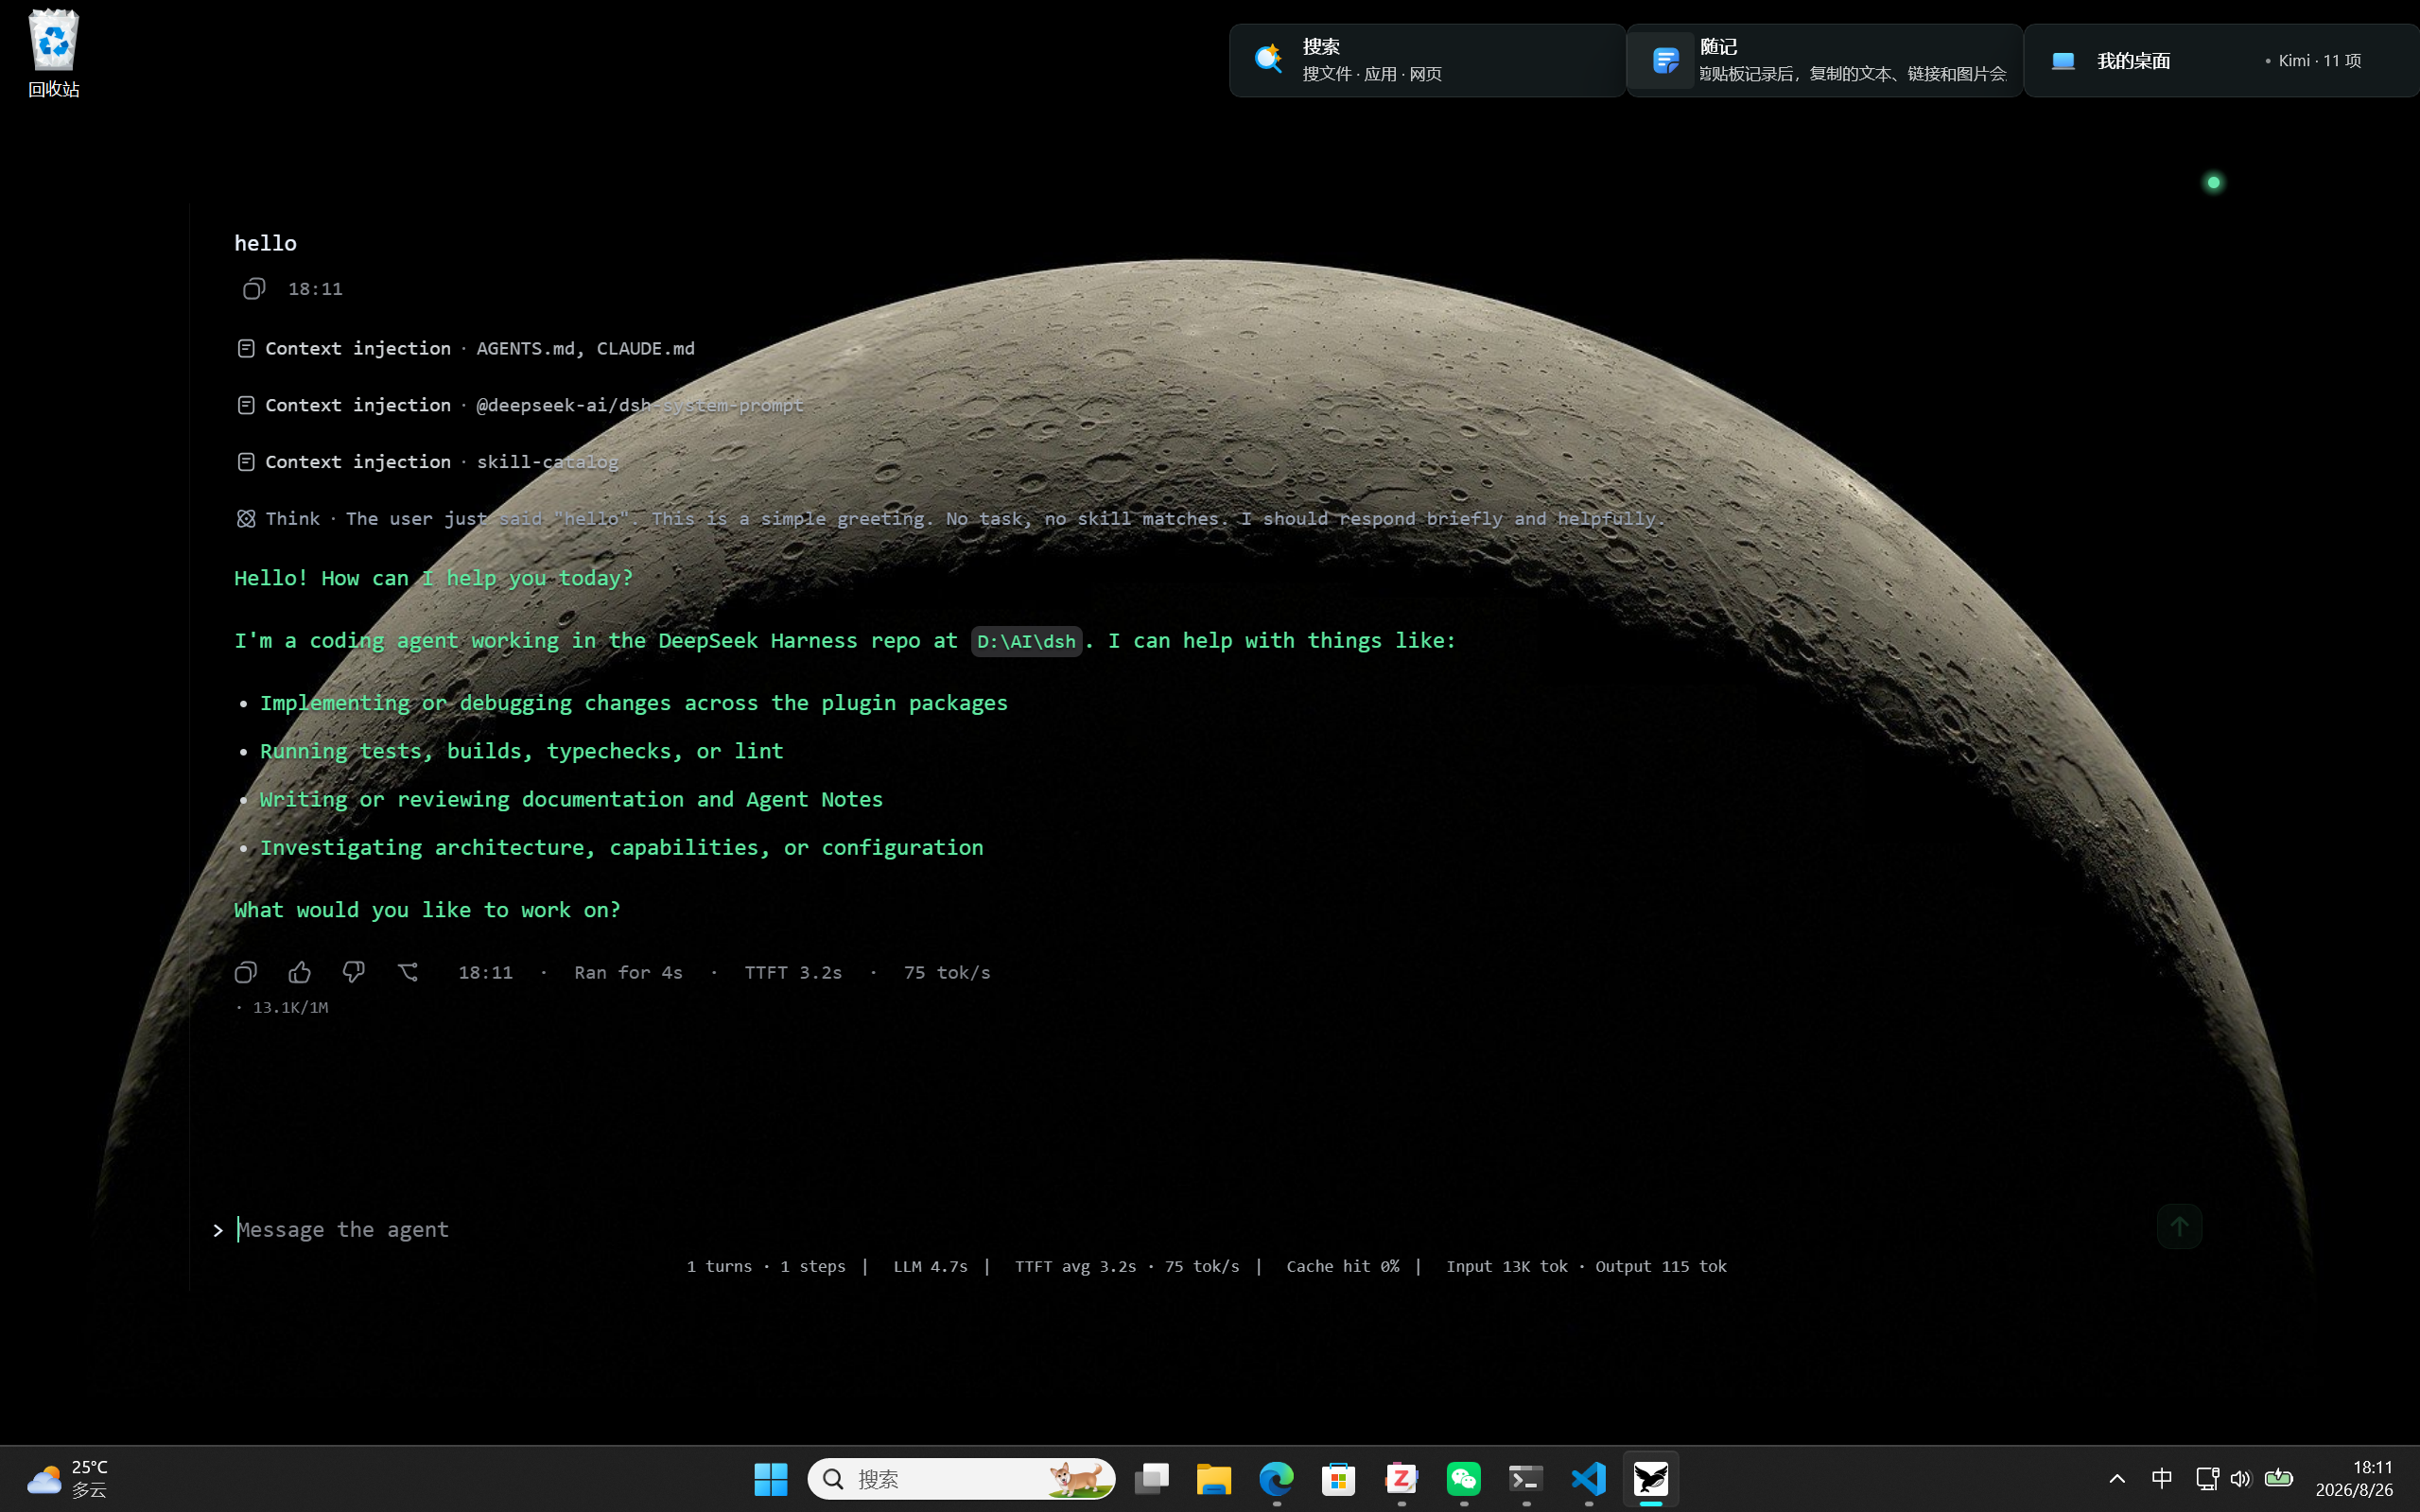Viewport: 2420px width, 1512px height.
Task: Click the LLM 4.7s status entry
Action: [x=930, y=1266]
